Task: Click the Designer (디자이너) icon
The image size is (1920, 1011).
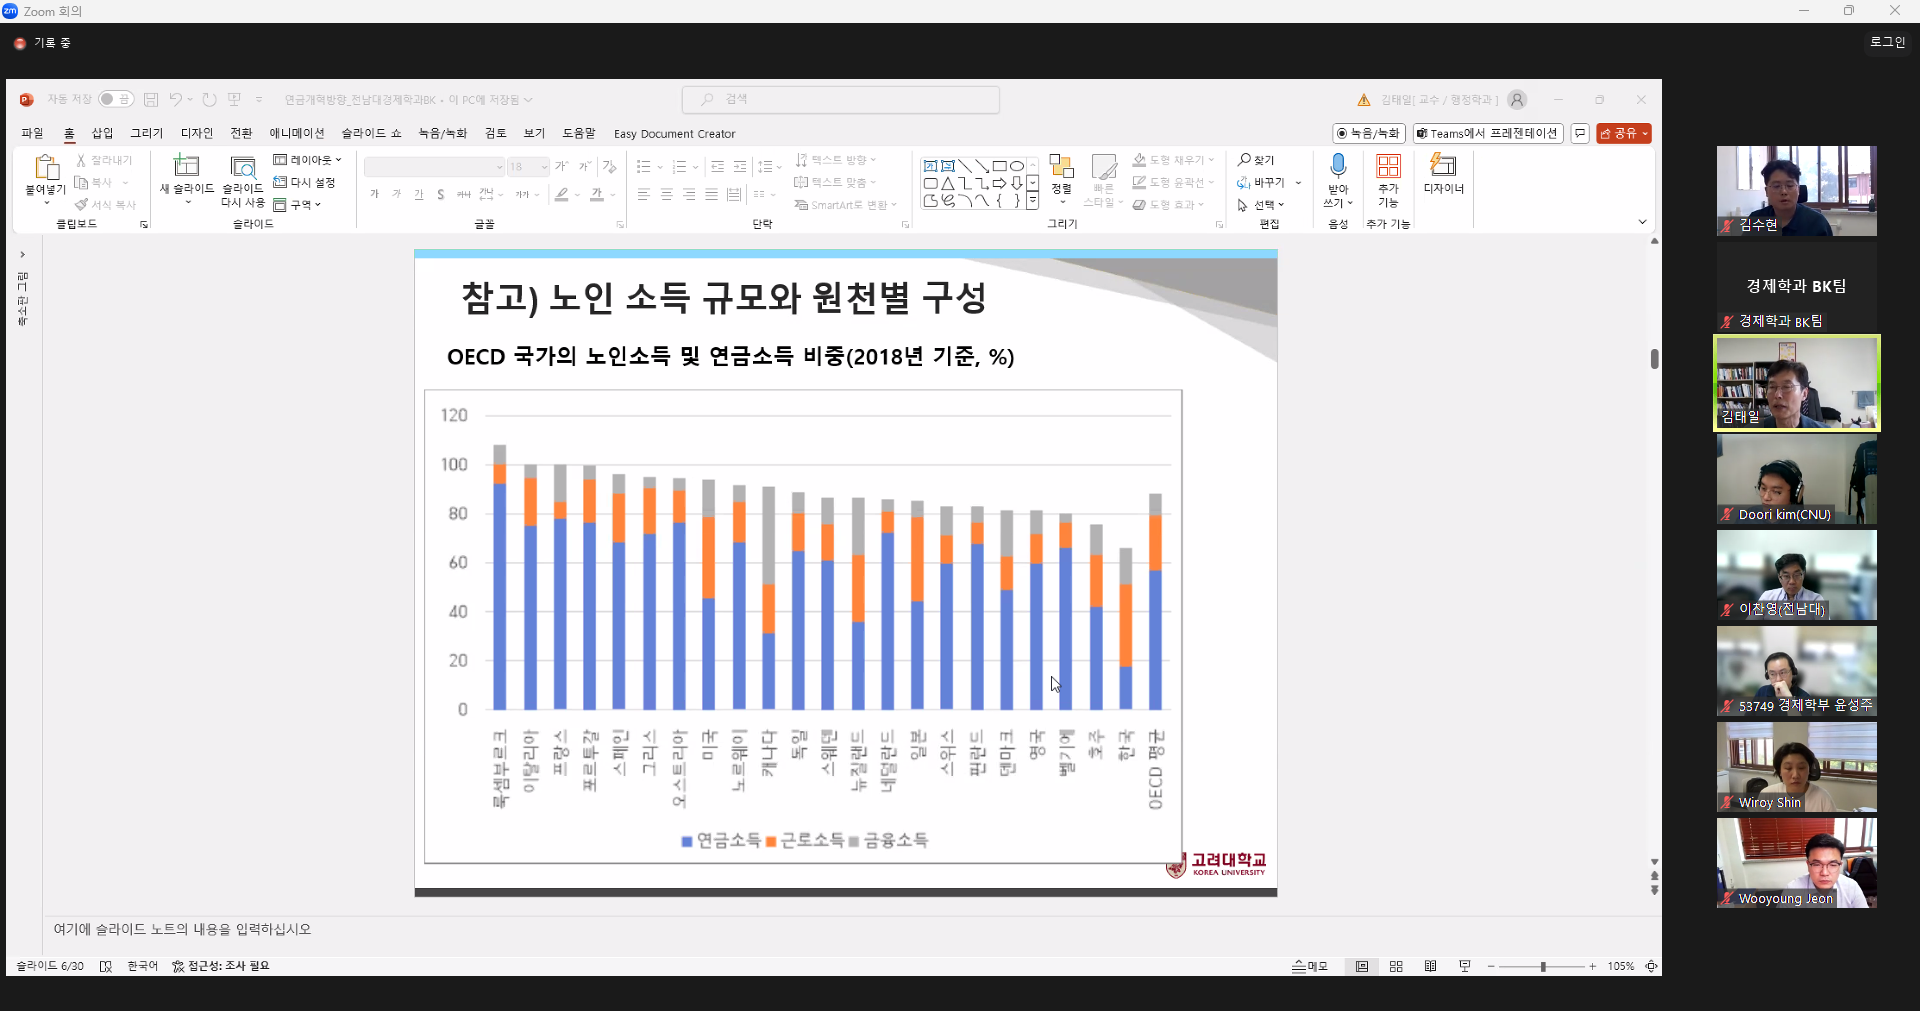Action: [x=1443, y=164]
